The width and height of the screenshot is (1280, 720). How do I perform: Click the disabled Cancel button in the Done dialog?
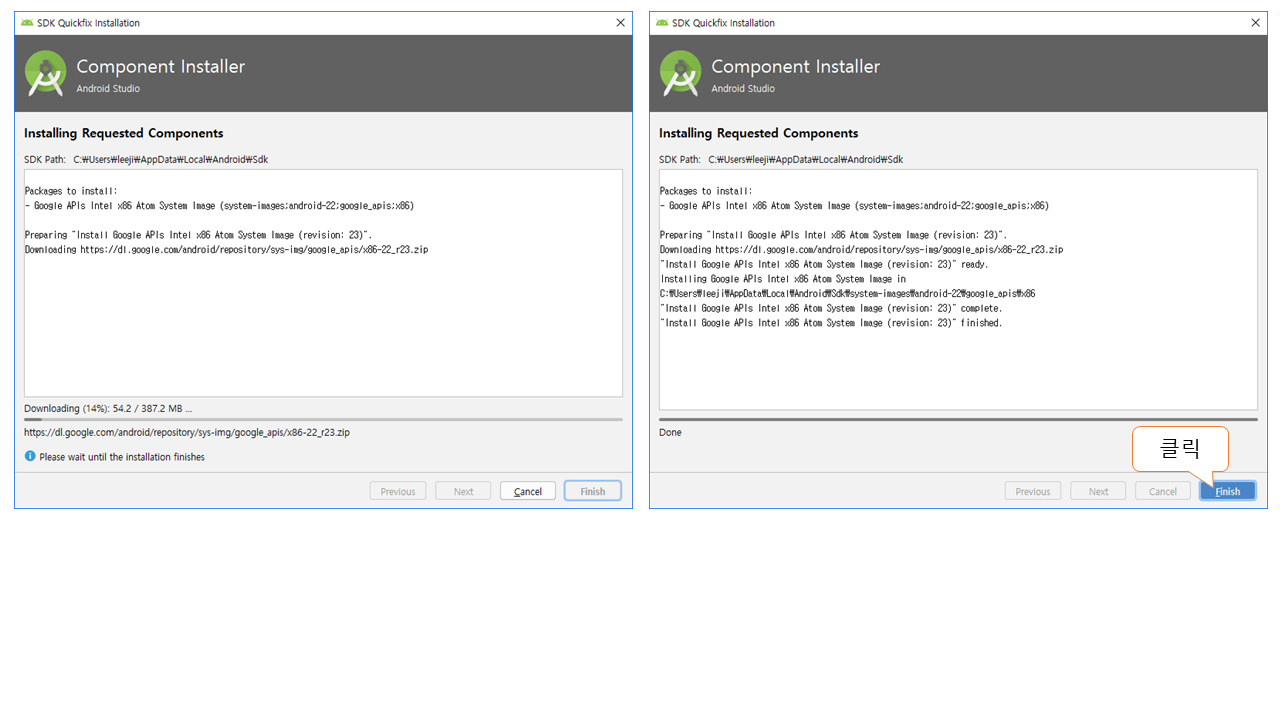click(x=1162, y=491)
